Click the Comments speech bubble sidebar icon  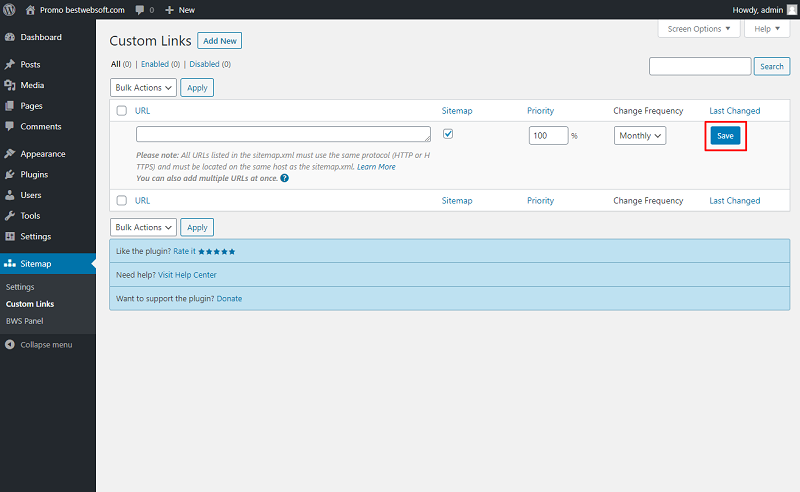[x=10, y=126]
